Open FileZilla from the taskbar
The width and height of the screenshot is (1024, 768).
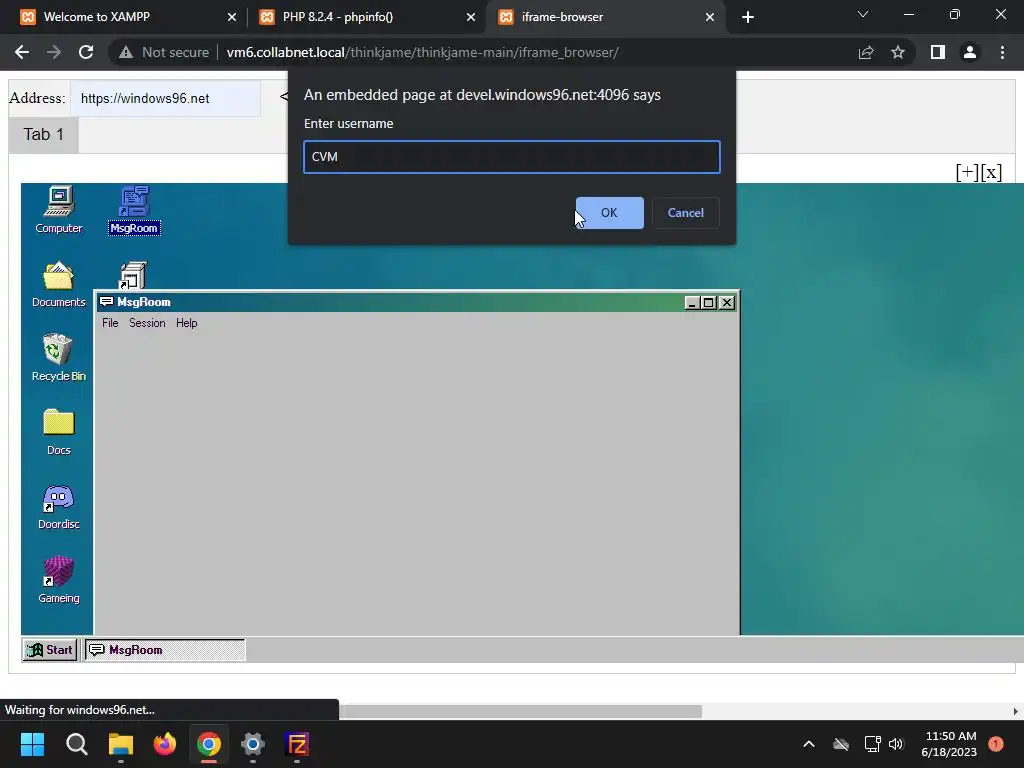[297, 744]
